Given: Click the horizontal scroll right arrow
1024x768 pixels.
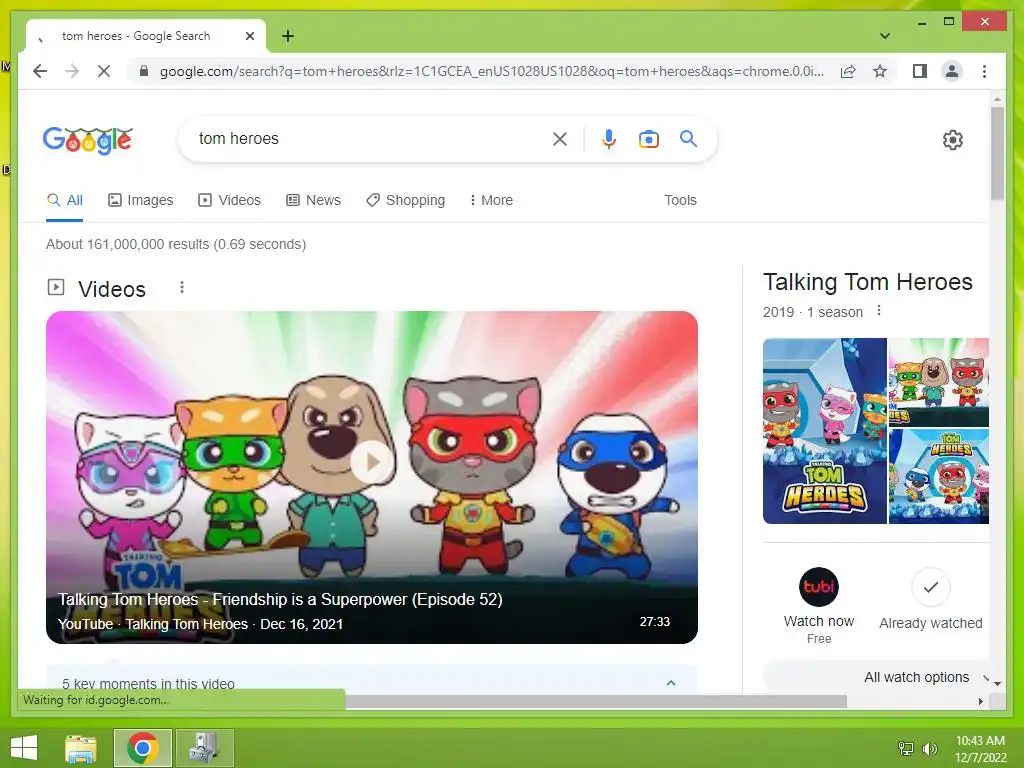Looking at the screenshot, I should [980, 701].
